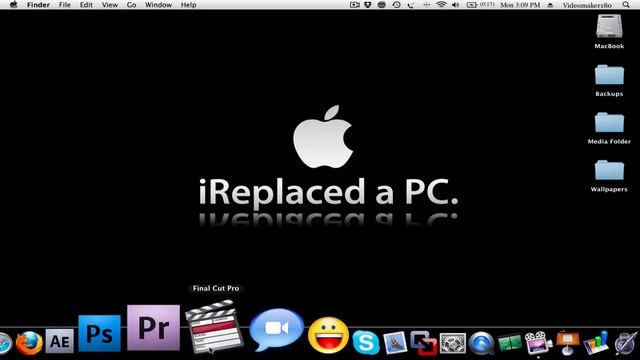640x360 pixels.
Task: Launch Keynote podium icon
Action: (567, 342)
